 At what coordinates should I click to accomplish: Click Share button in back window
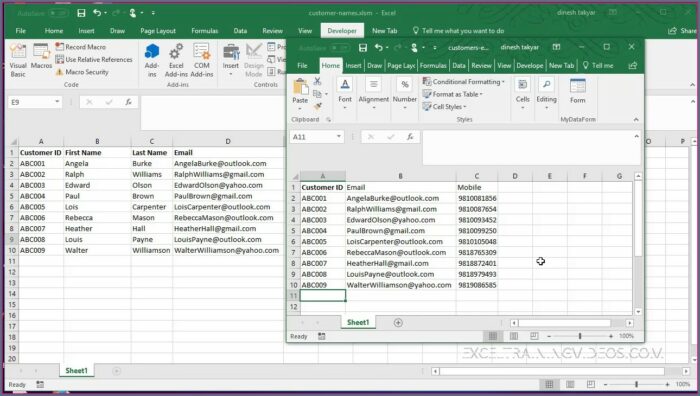682,31
